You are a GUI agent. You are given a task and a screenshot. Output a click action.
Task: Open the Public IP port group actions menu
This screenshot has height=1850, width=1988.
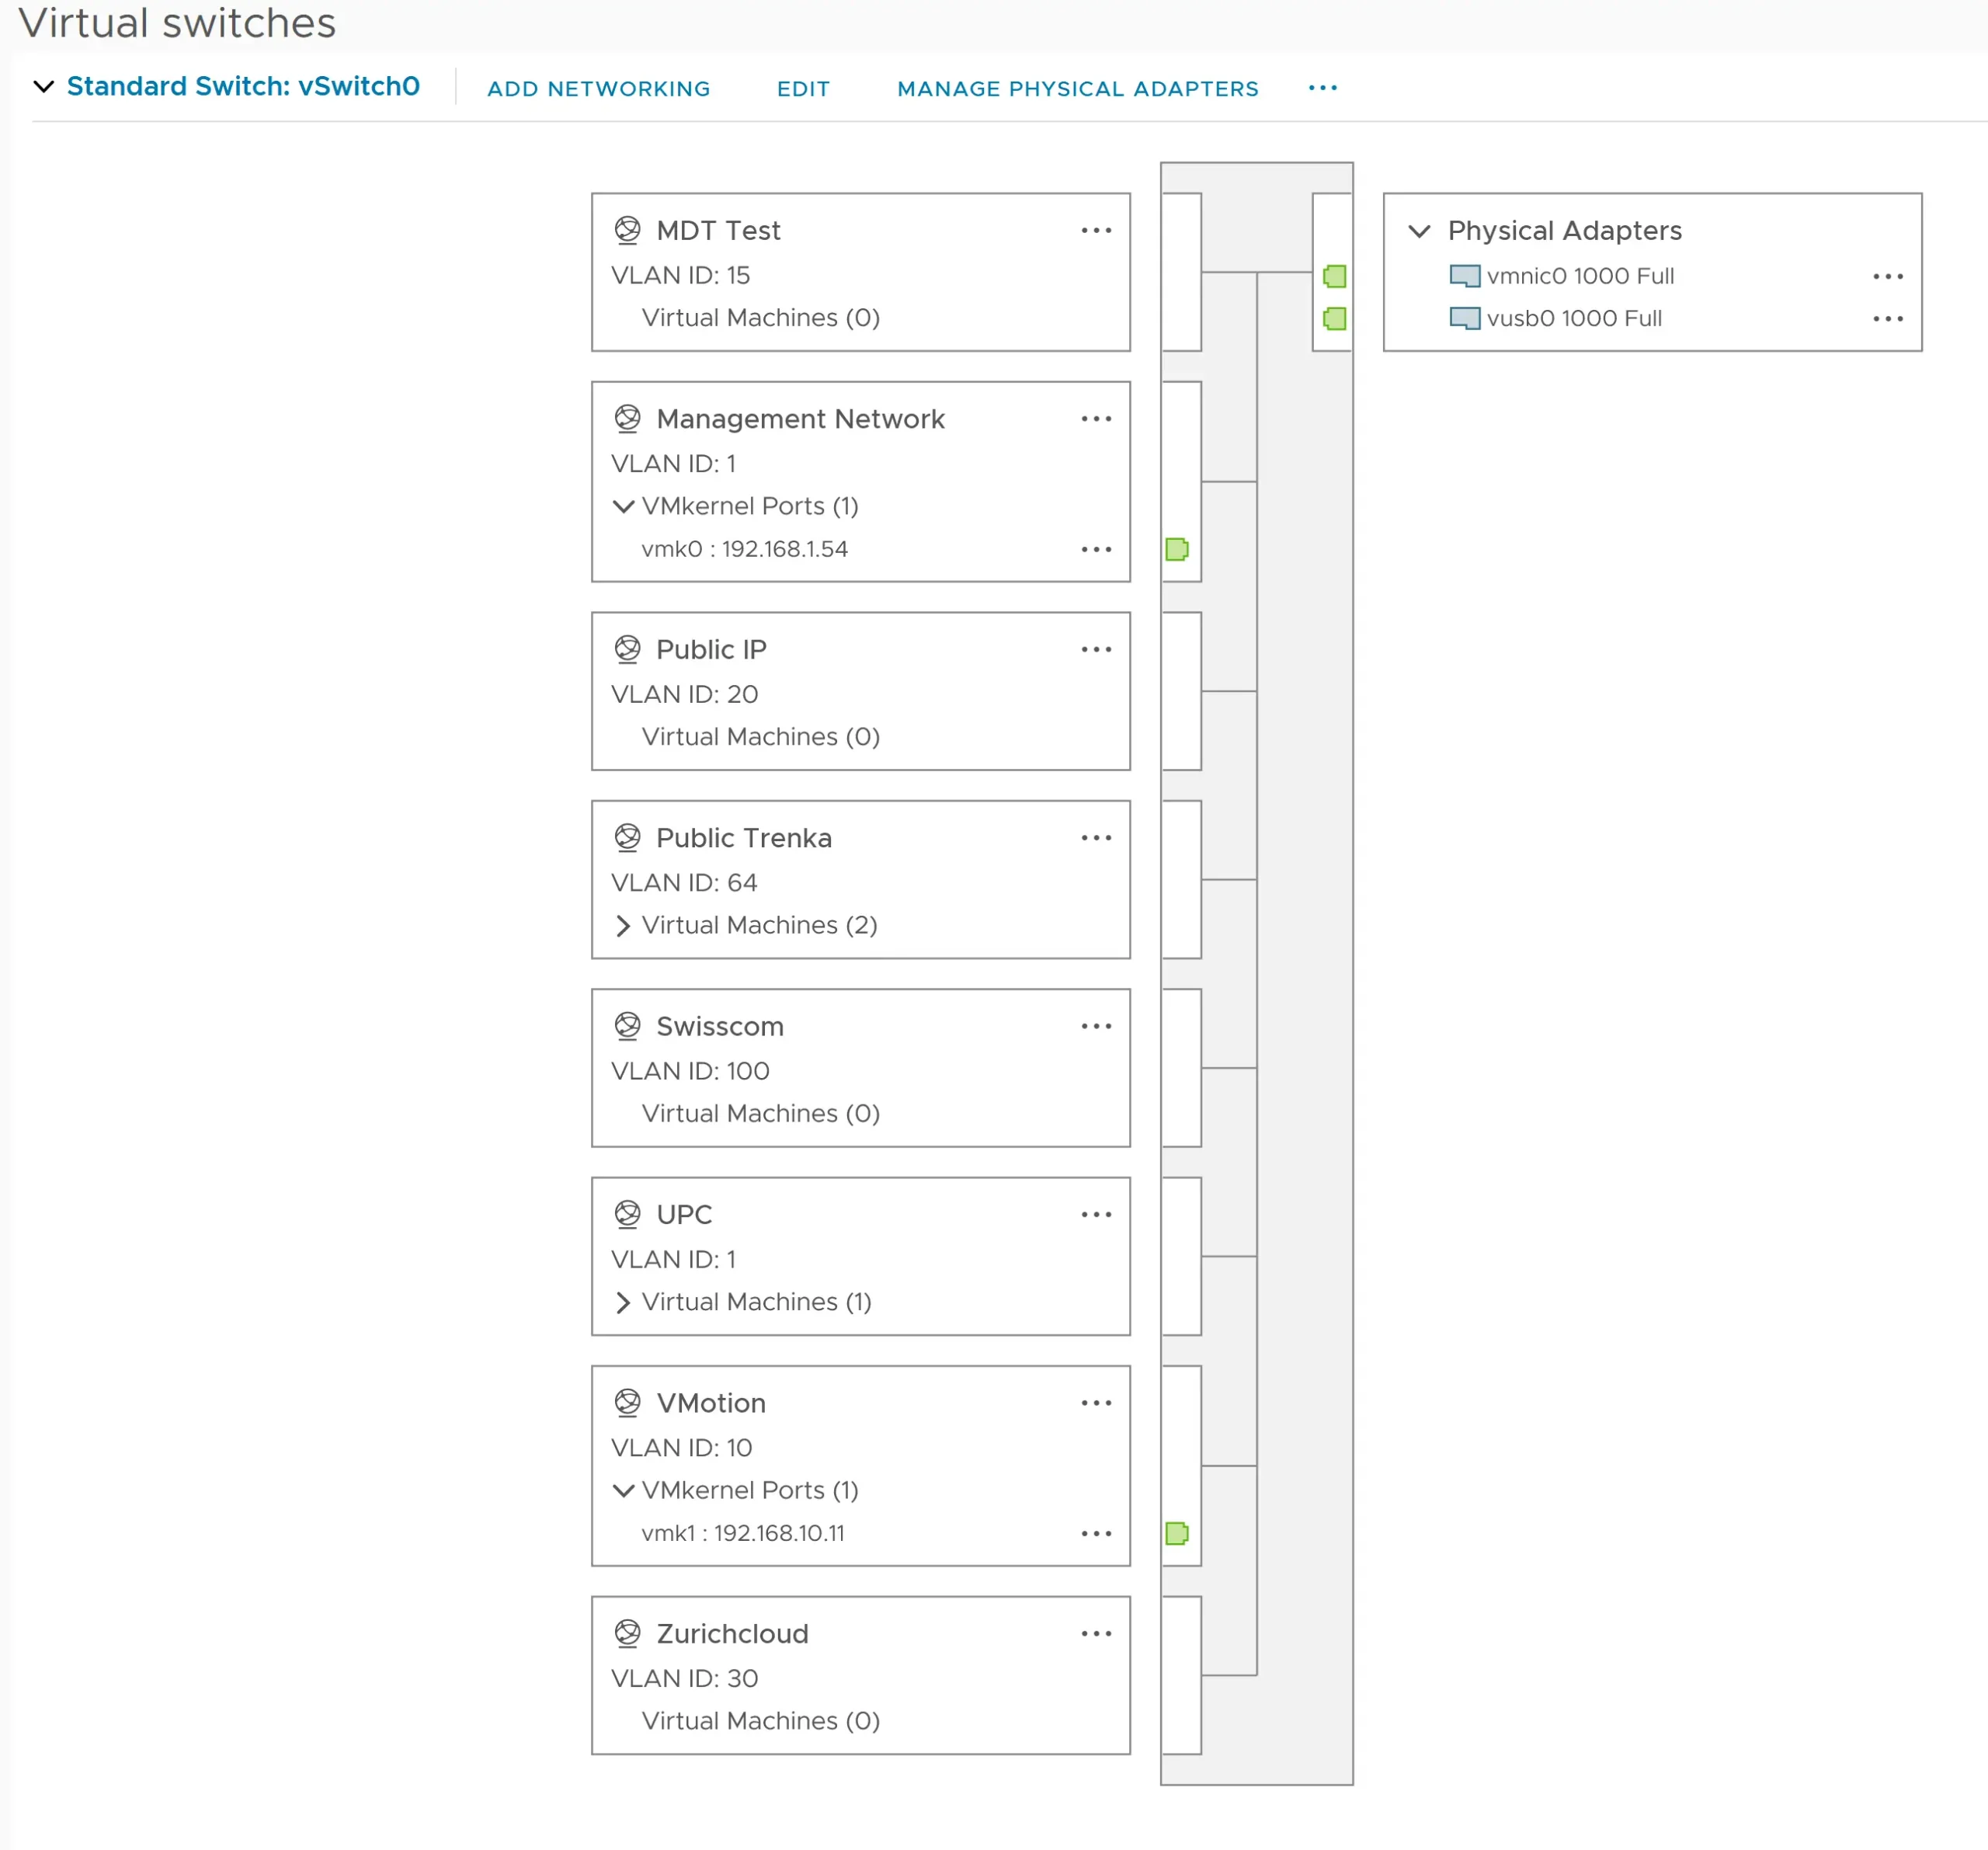1096,650
